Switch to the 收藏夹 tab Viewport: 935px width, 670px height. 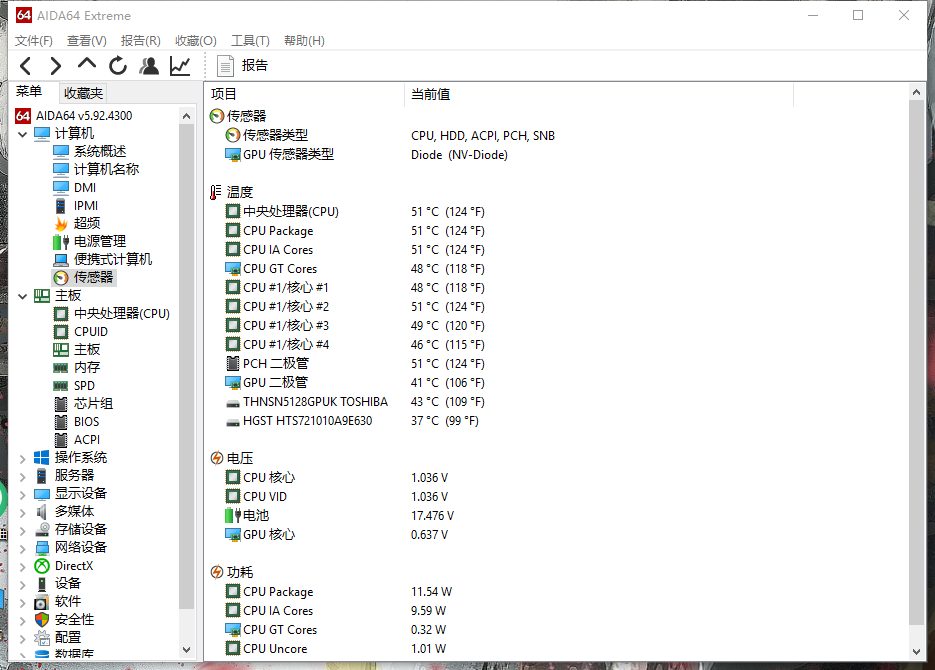83,93
